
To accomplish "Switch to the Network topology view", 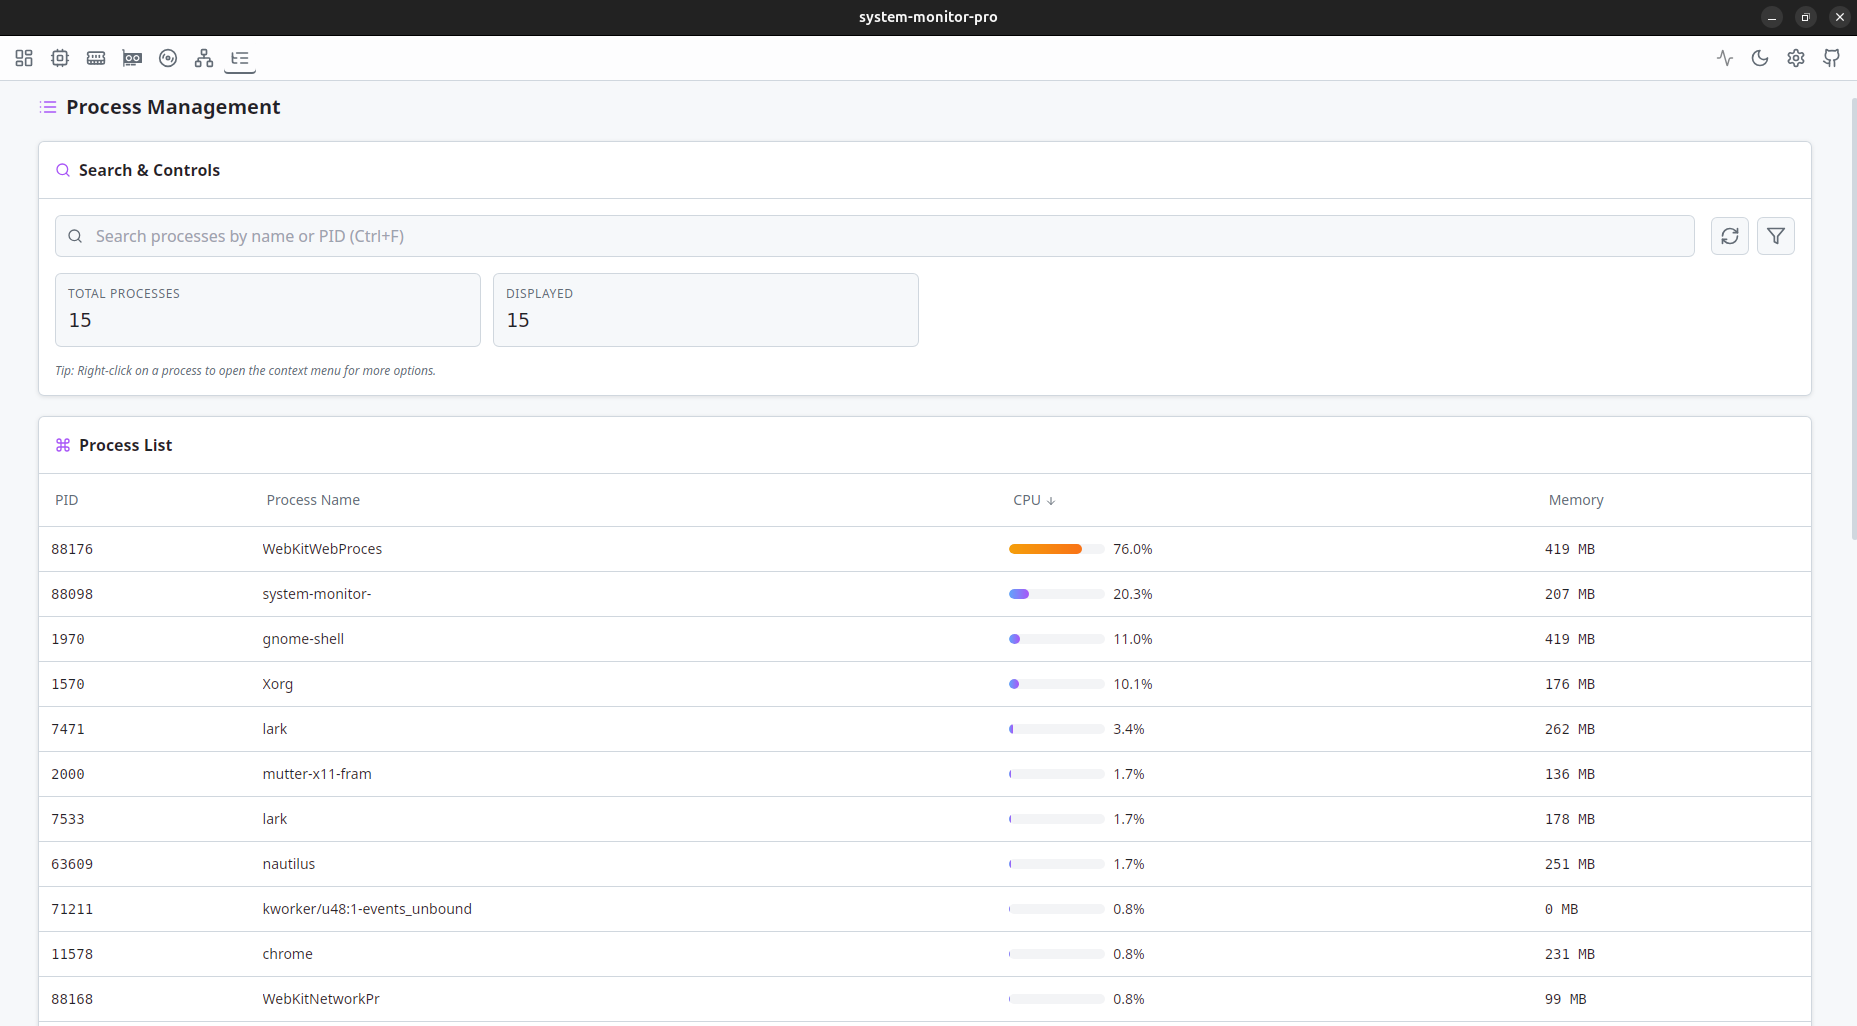I will pyautogui.click(x=204, y=58).
